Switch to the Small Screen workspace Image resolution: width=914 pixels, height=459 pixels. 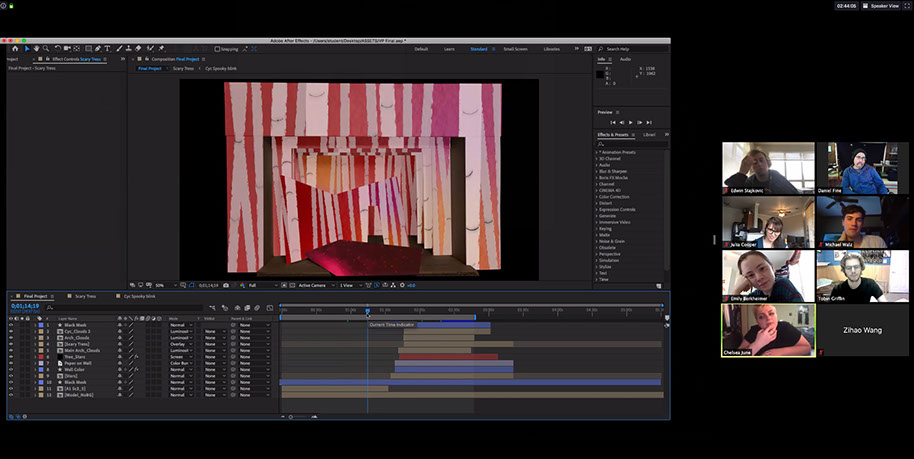(515, 48)
